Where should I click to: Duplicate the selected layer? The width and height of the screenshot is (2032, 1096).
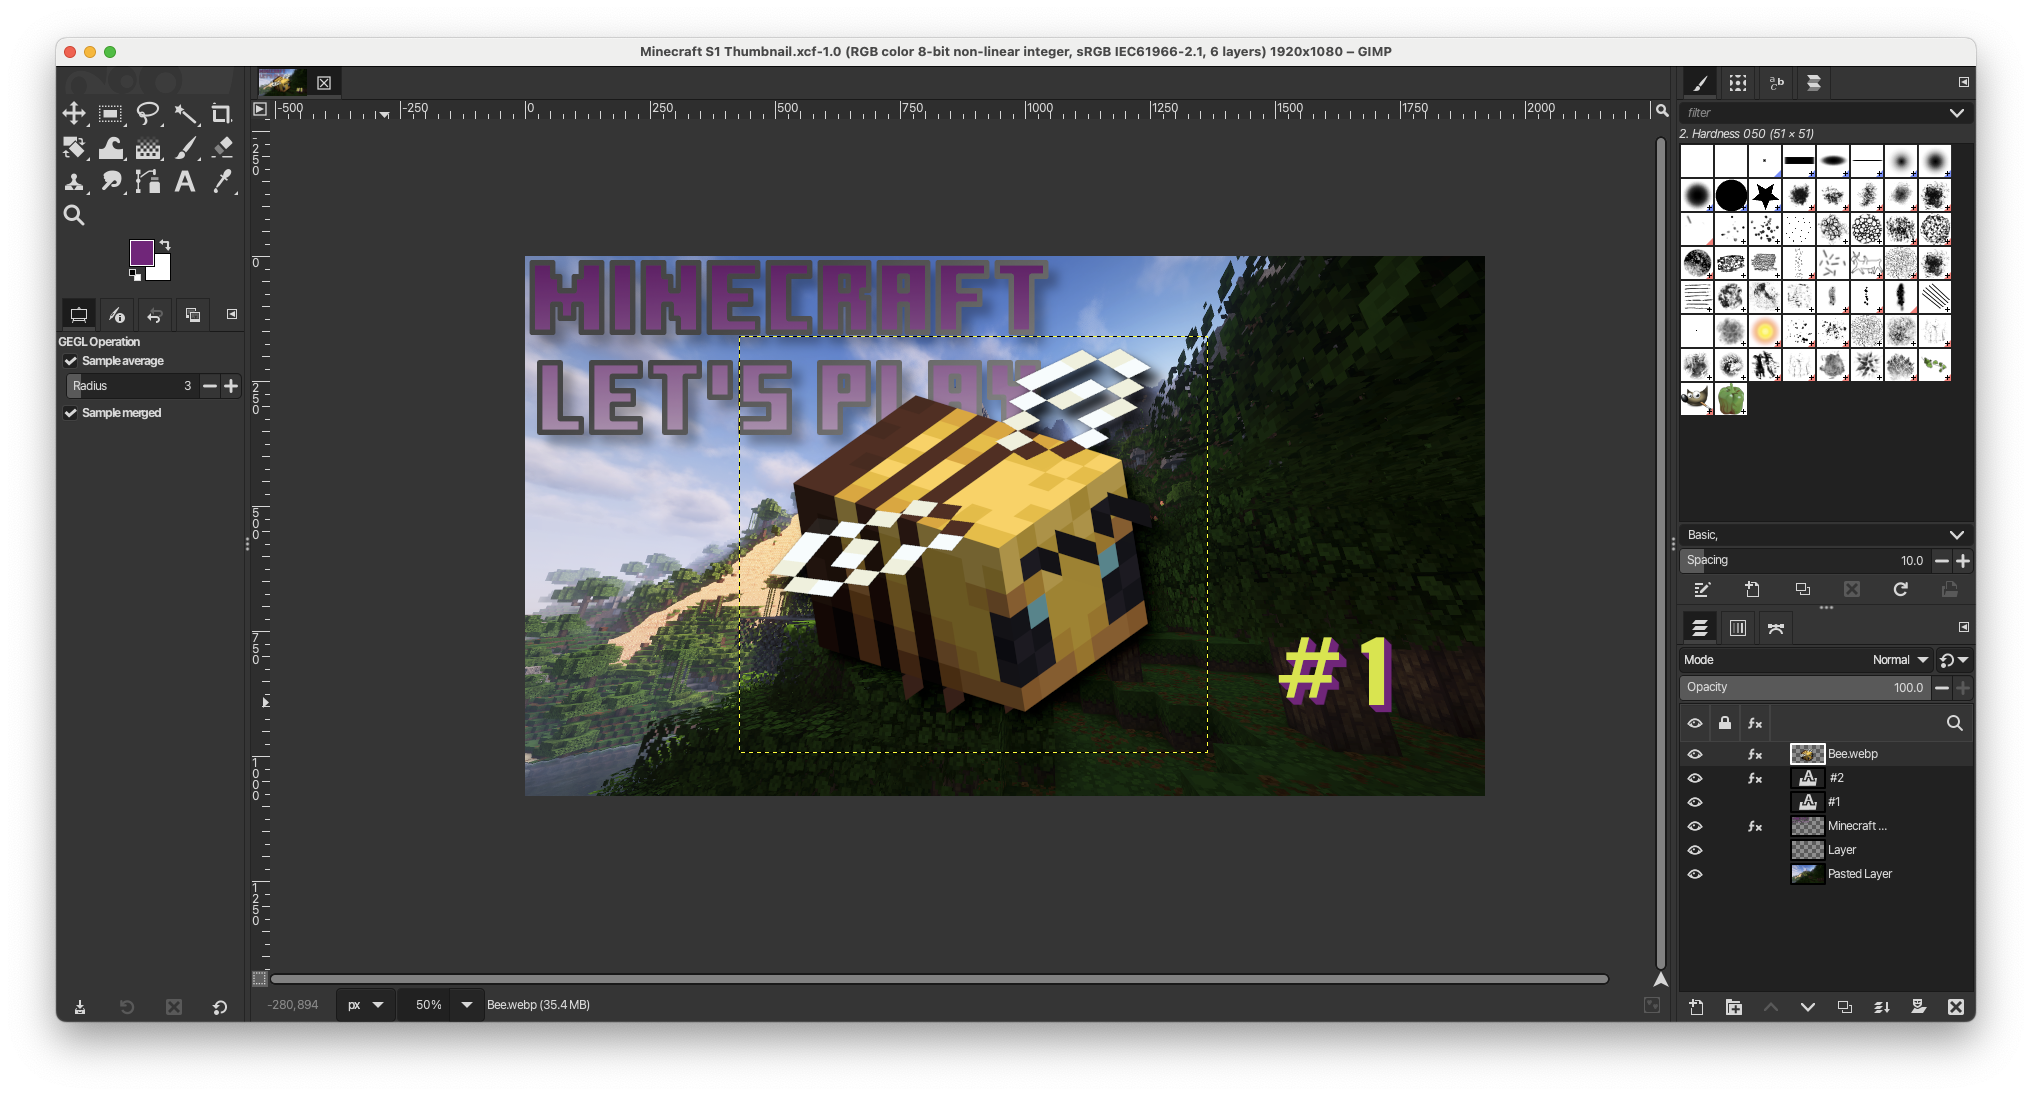(1845, 1007)
